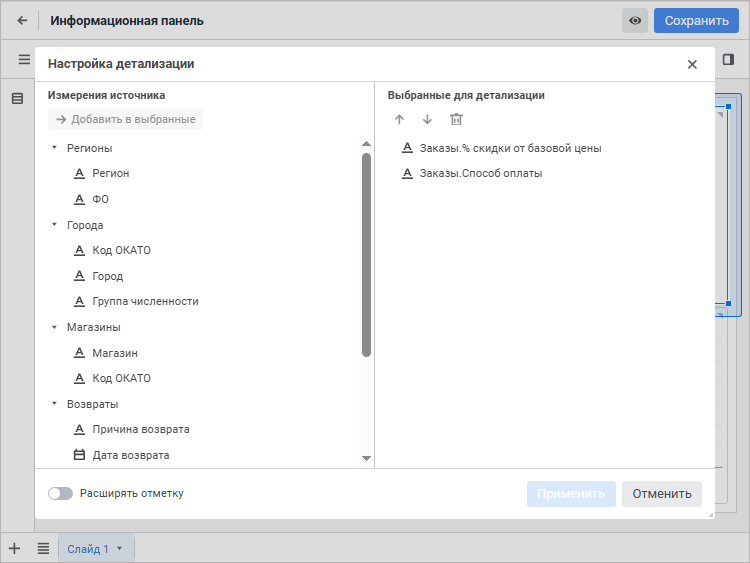Viewport: 750px width, 563px height.
Task: Click the Отменить button
Action: (661, 493)
